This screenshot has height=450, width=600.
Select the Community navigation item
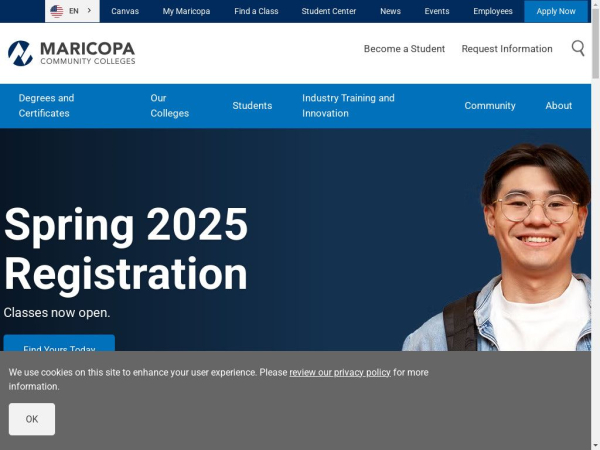490,106
